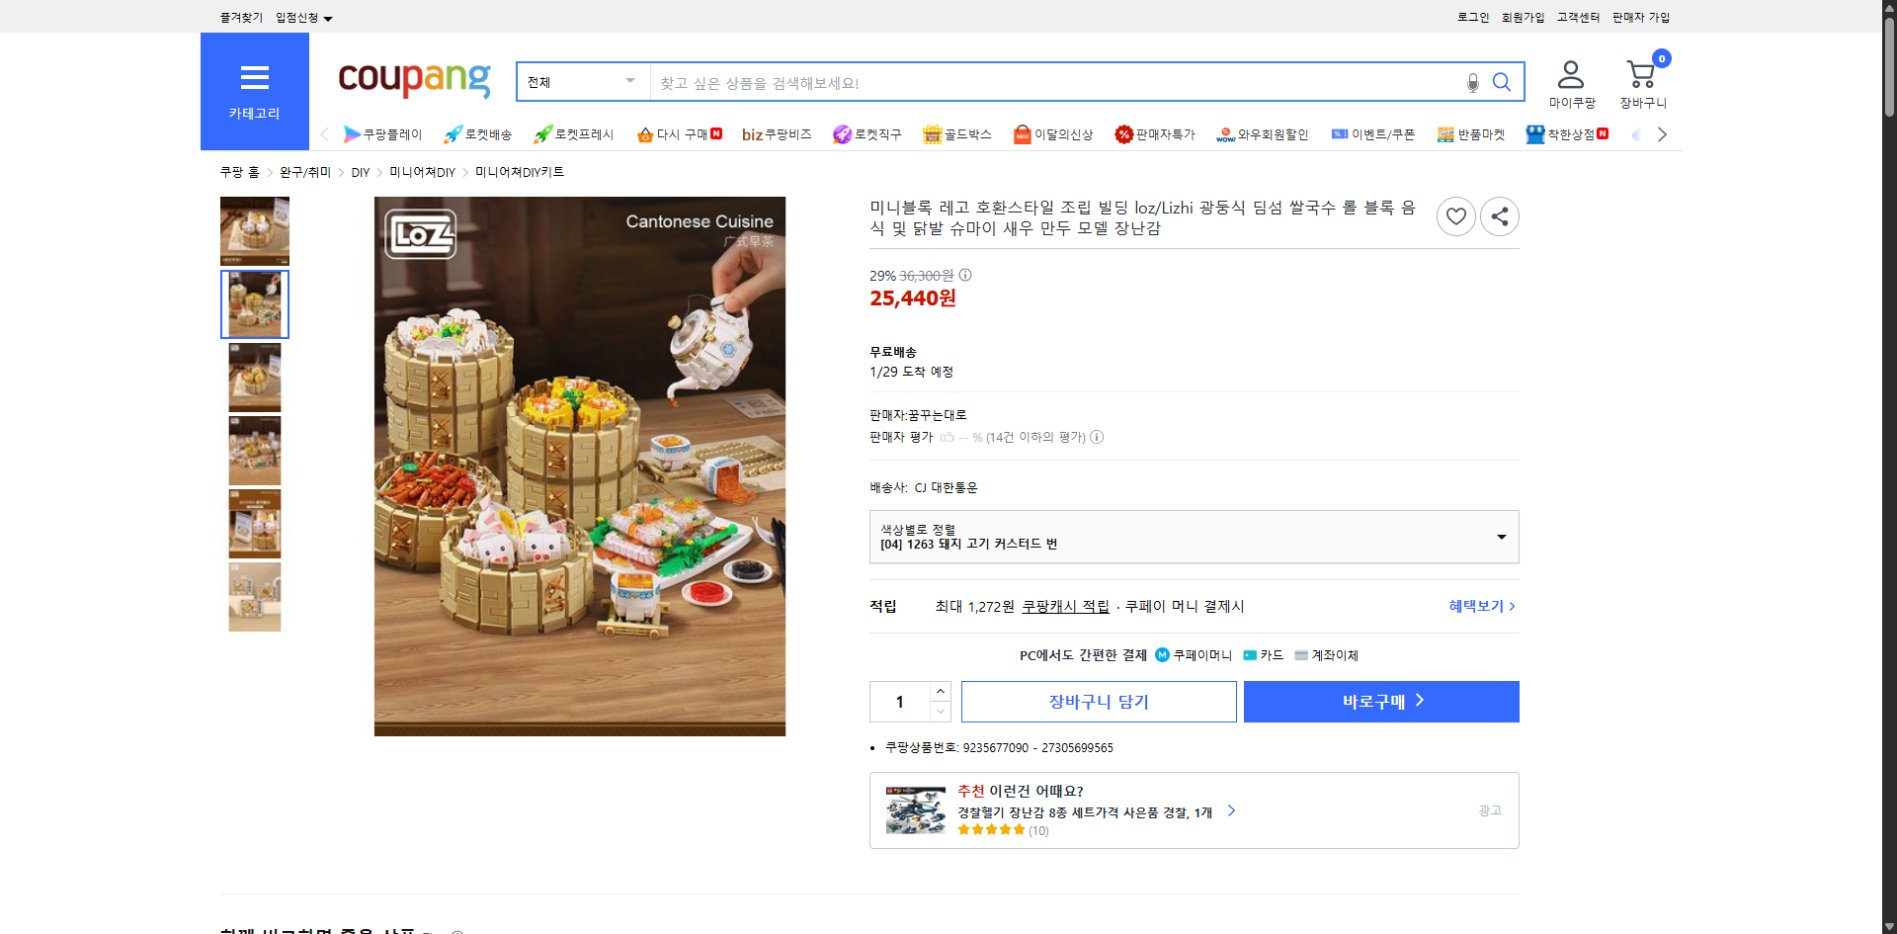Click the search magnifier icon
The width and height of the screenshot is (1897, 934).
[x=1501, y=82]
